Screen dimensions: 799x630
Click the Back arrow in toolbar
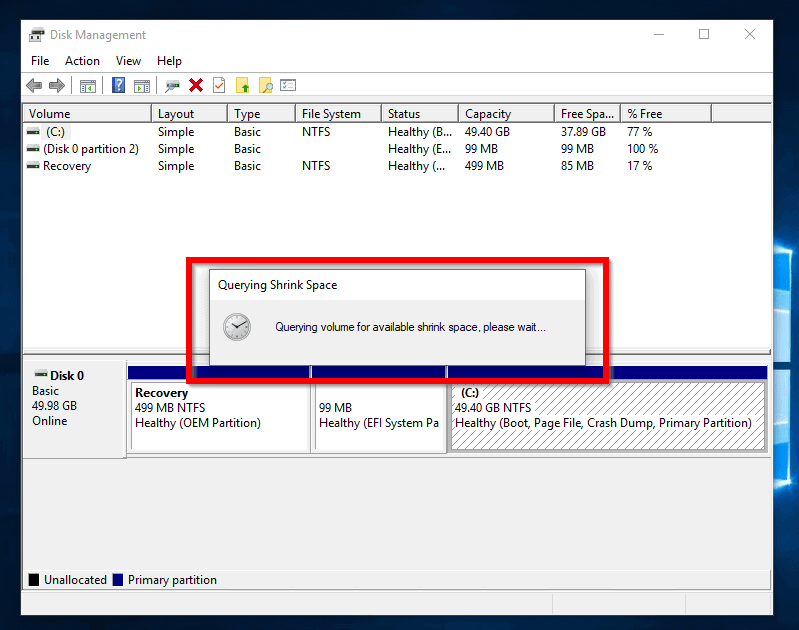point(34,86)
